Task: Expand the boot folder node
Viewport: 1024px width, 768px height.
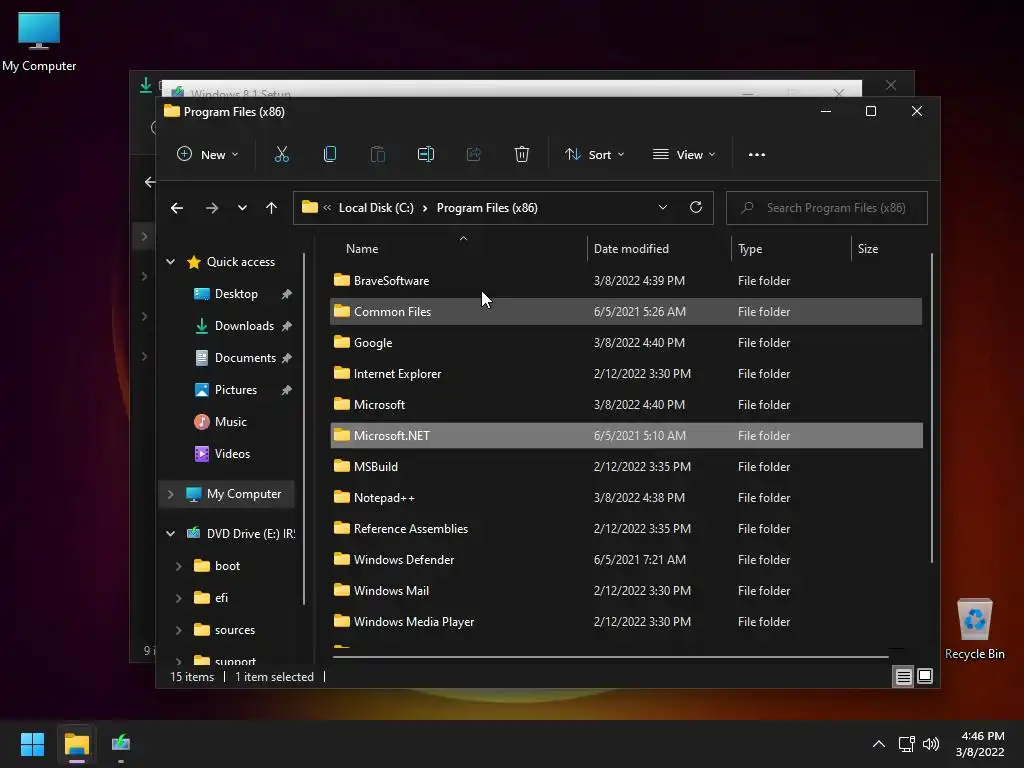Action: (178, 566)
